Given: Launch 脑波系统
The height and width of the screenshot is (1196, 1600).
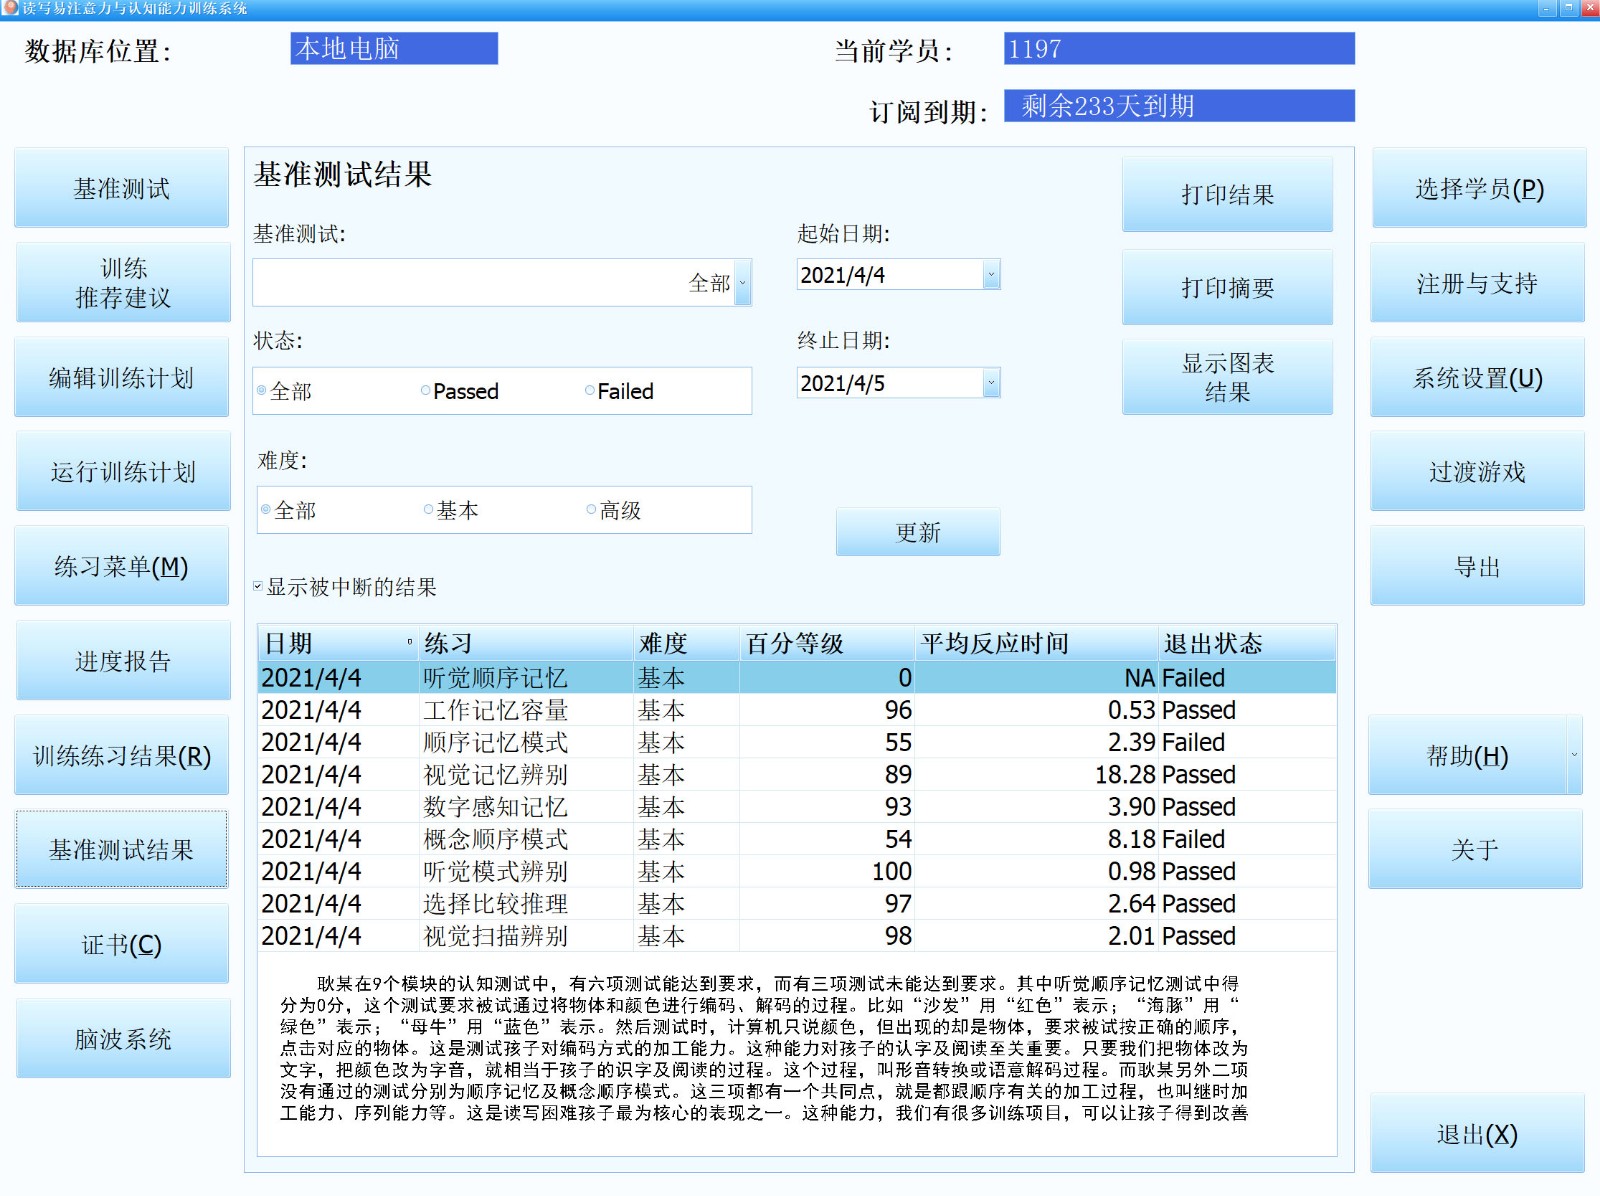Looking at the screenshot, I should pyautogui.click(x=122, y=1038).
